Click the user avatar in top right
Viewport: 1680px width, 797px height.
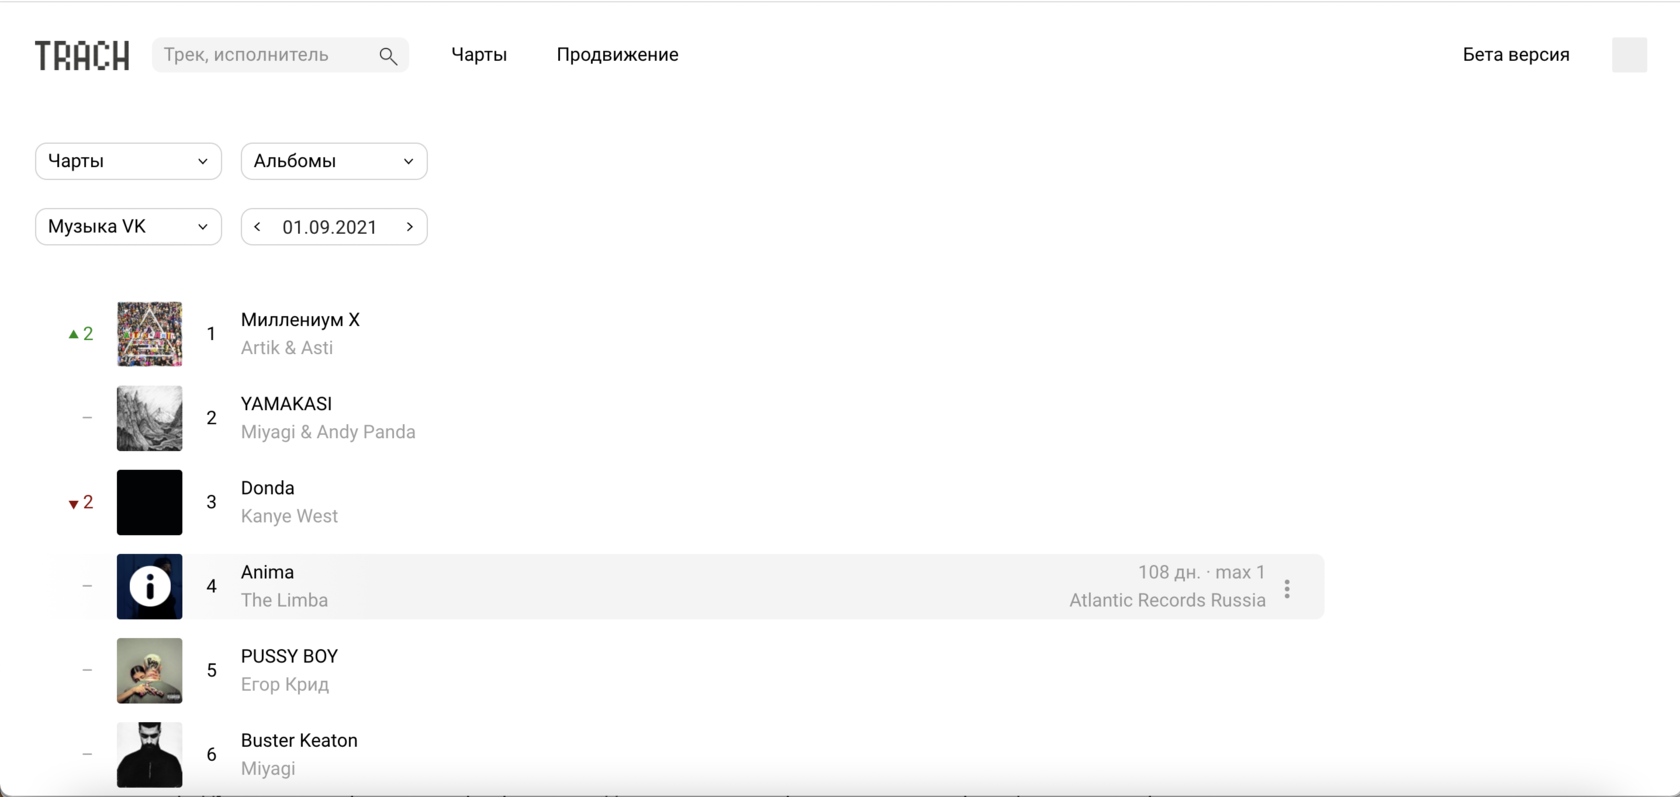(1629, 55)
